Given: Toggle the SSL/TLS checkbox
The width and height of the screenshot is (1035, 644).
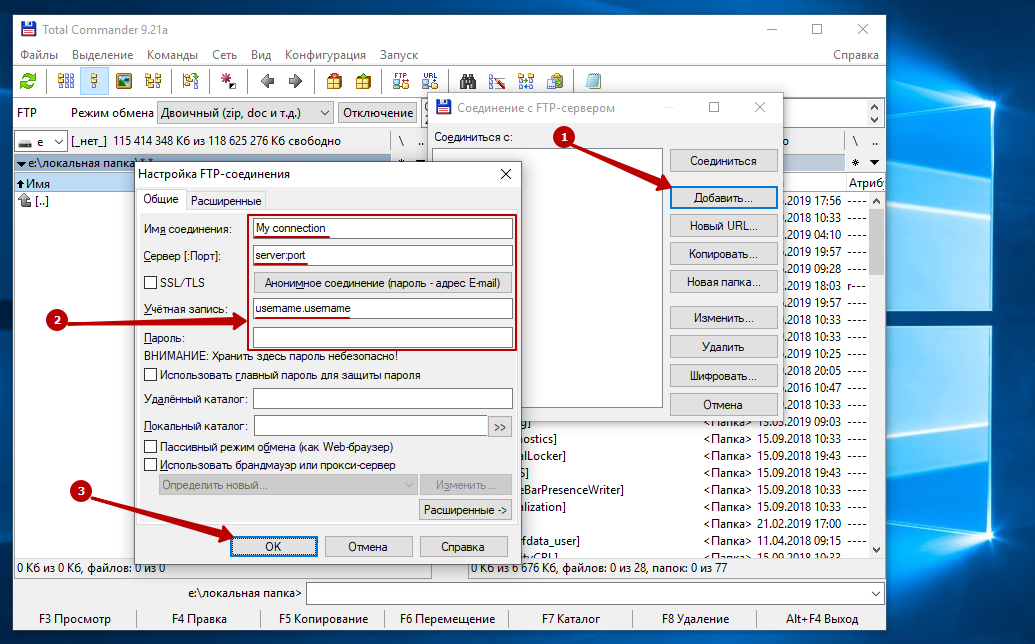Looking at the screenshot, I should point(150,282).
